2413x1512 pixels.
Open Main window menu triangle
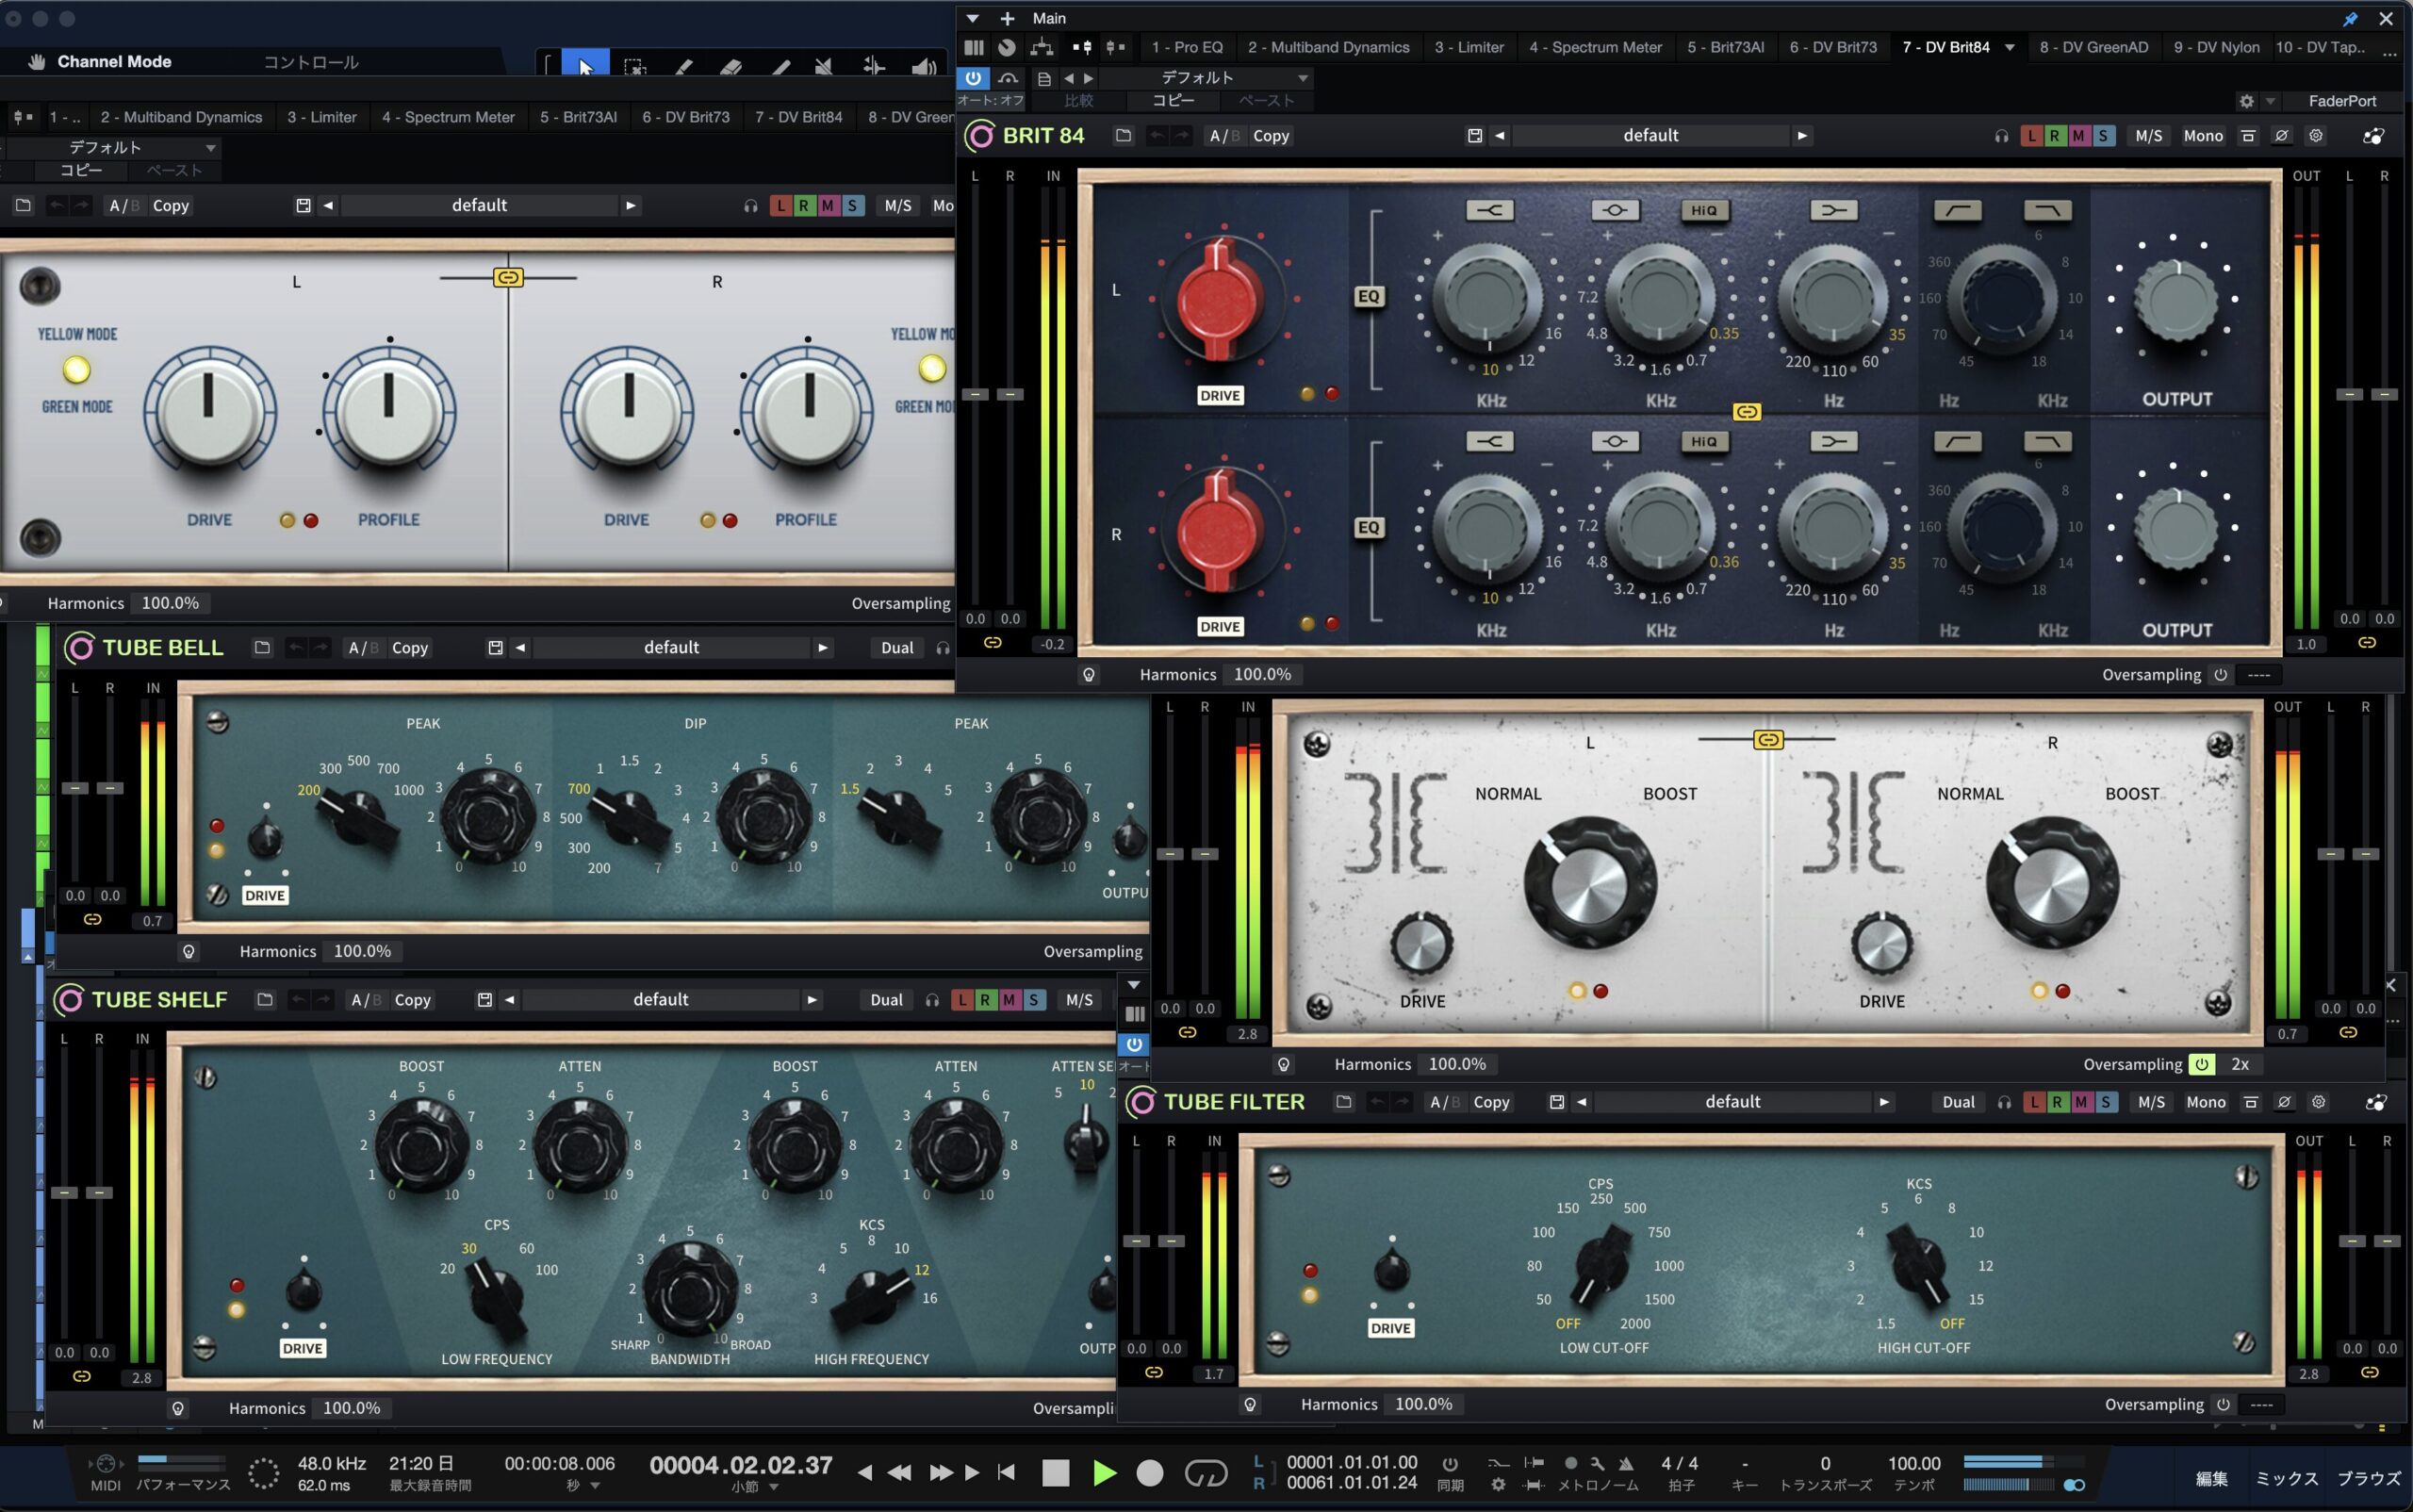972,18
